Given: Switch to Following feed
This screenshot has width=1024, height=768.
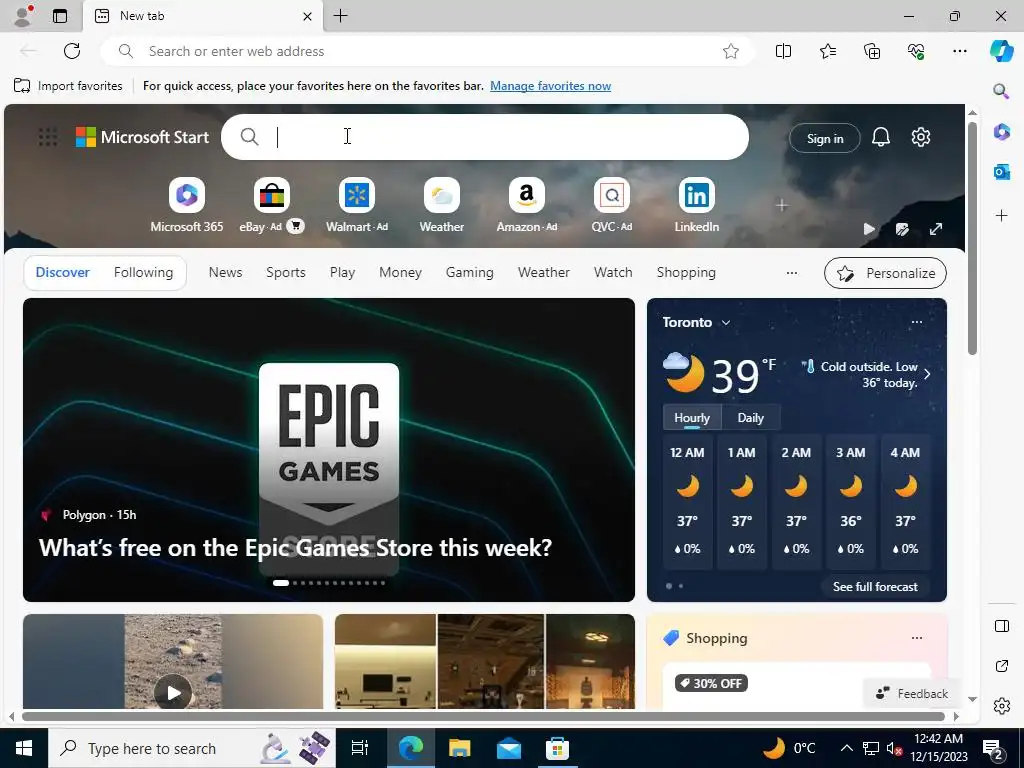Looking at the screenshot, I should click(x=143, y=272).
